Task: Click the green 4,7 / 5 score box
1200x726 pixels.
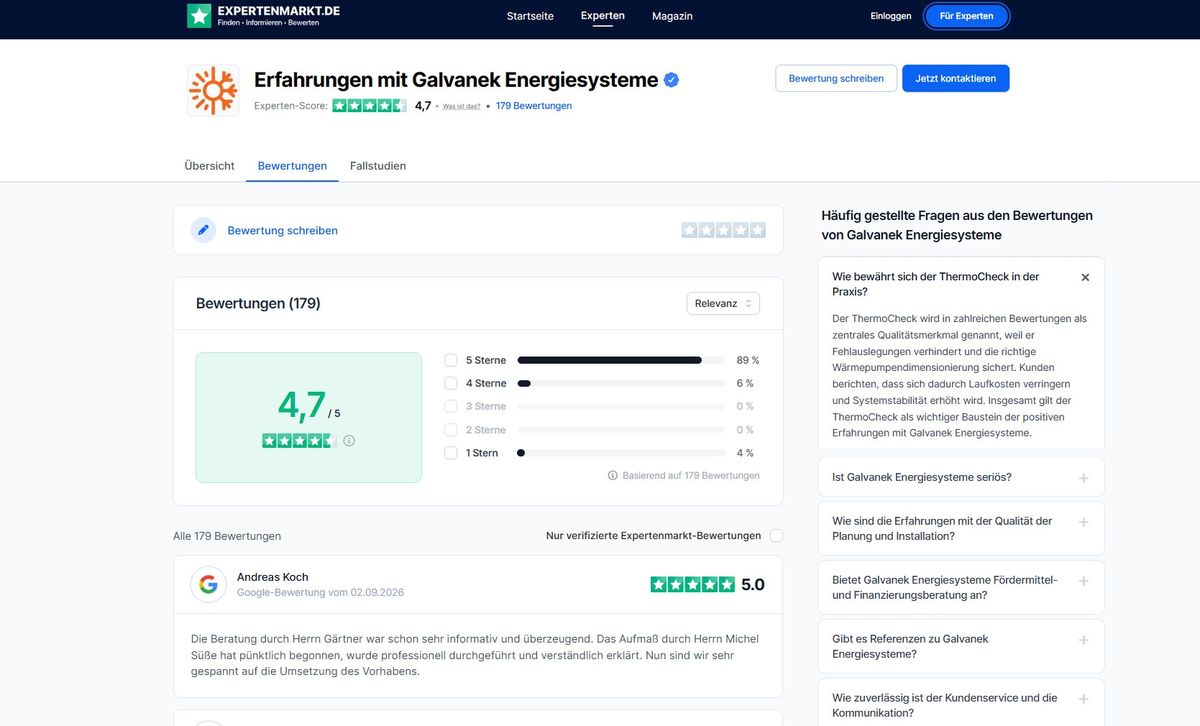Action: pos(309,417)
